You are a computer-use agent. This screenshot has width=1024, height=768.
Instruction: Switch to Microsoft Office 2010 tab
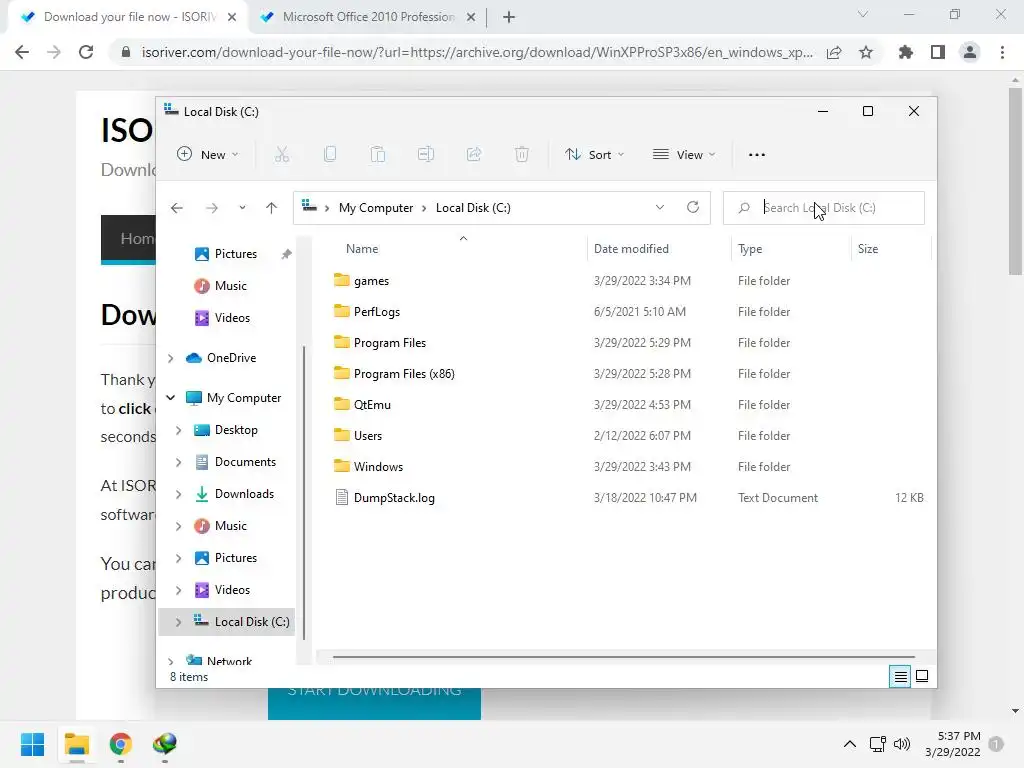click(369, 17)
